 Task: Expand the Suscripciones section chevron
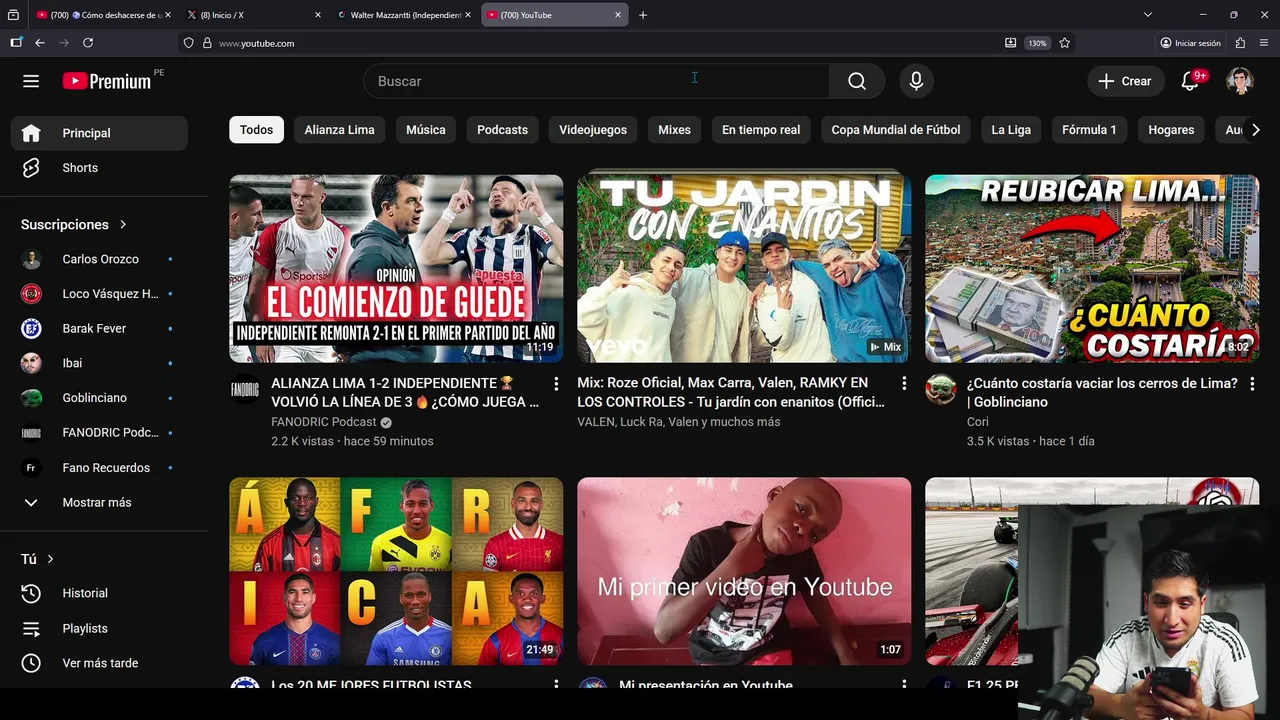coord(123,225)
